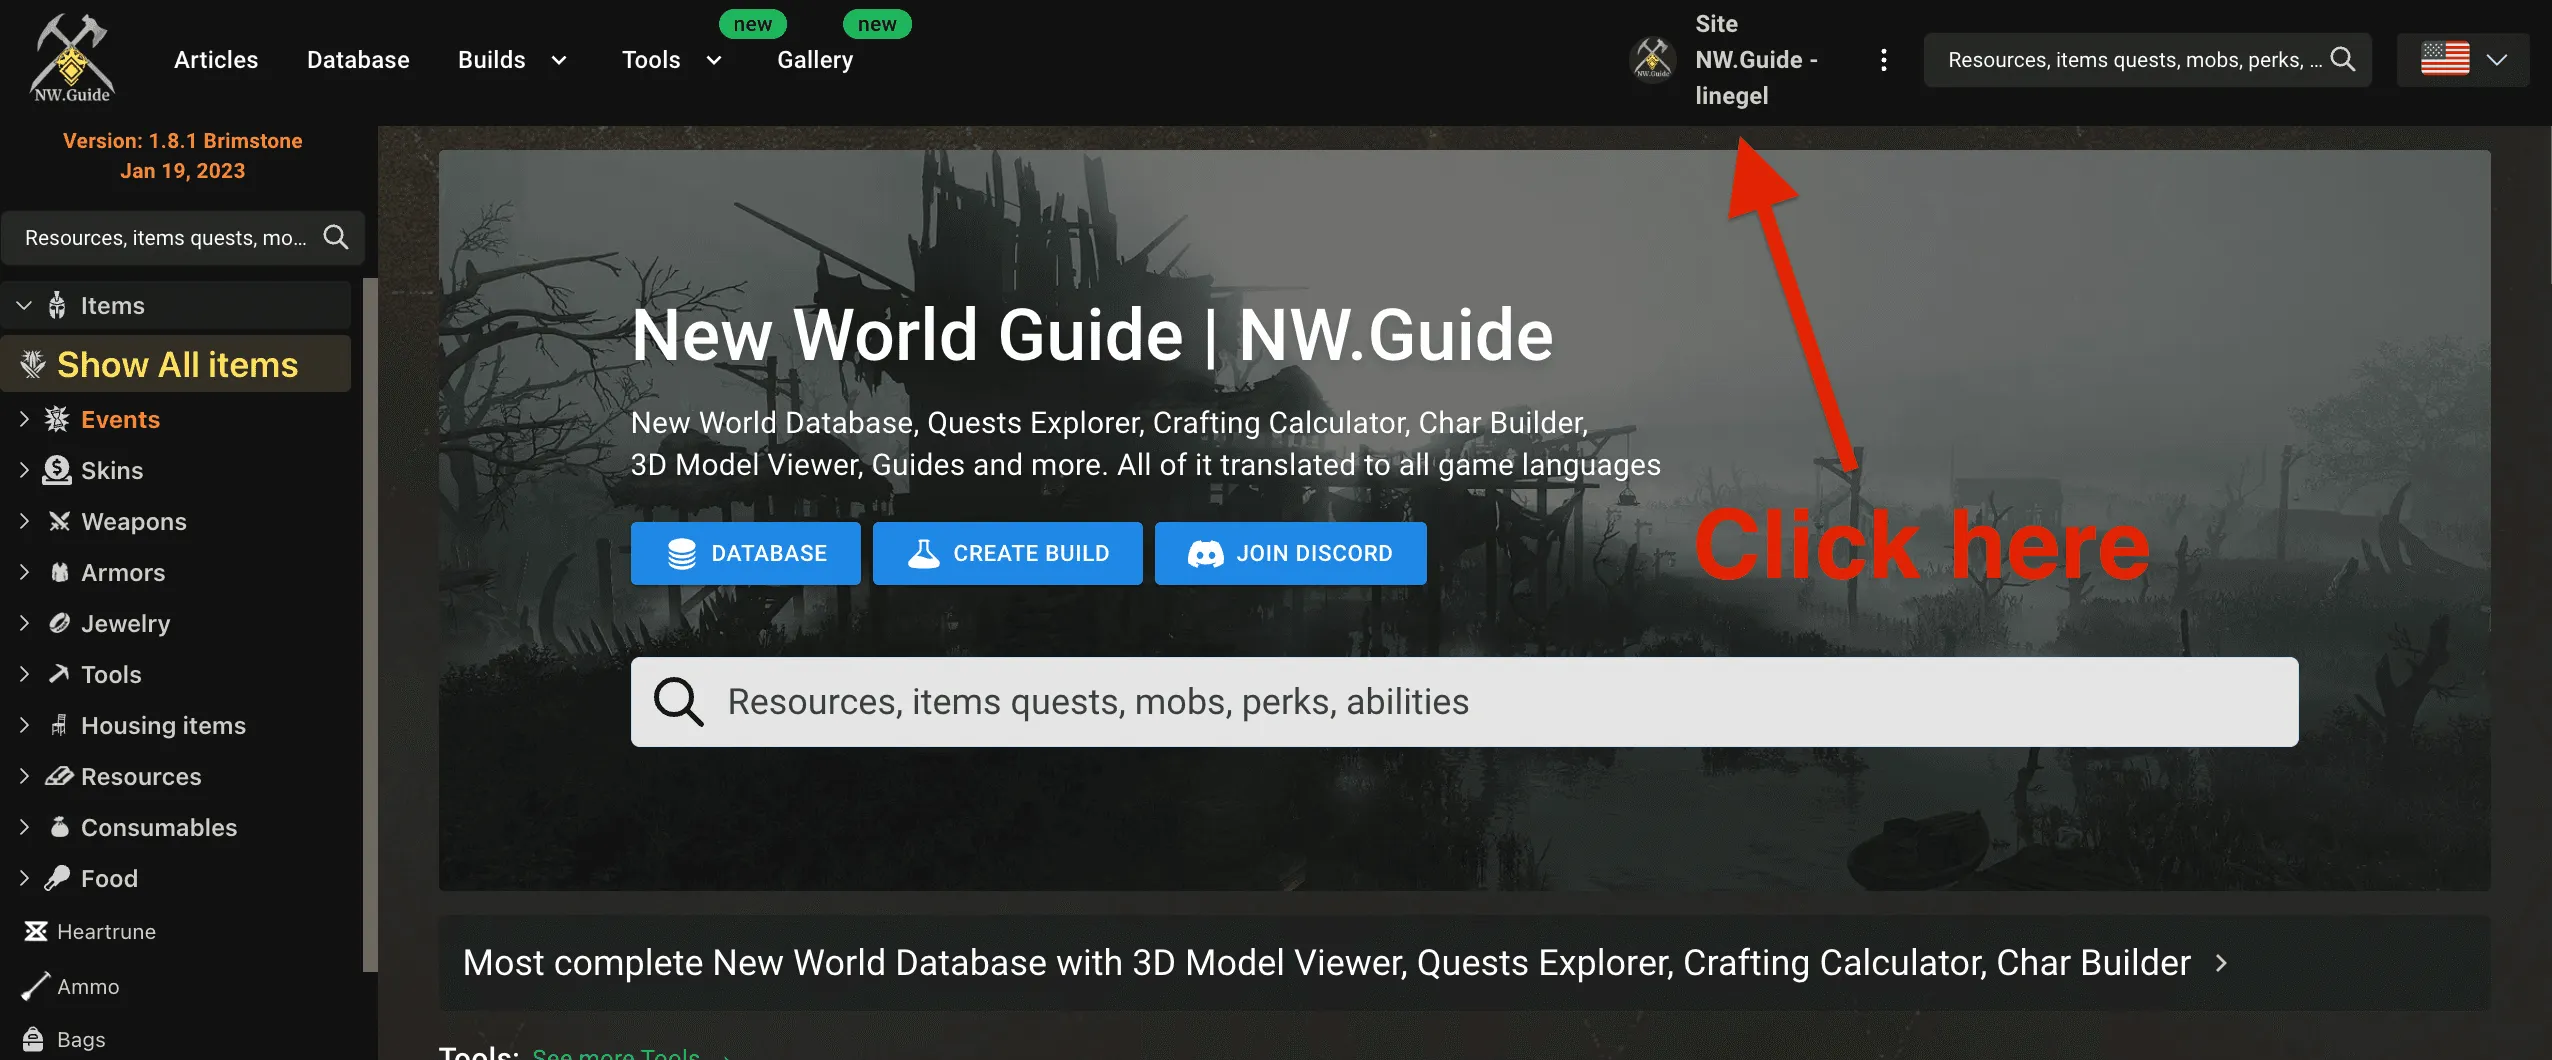Click the large search magnifier in hero
Image resolution: width=2552 pixels, height=1060 pixels.
pyautogui.click(x=679, y=702)
